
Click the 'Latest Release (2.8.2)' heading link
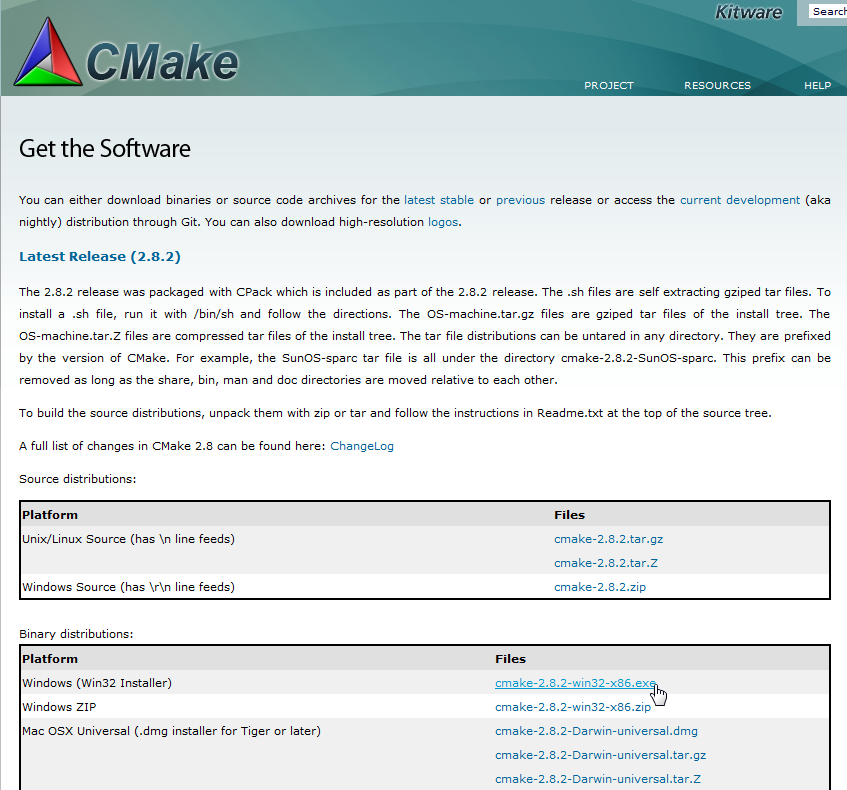coord(100,257)
